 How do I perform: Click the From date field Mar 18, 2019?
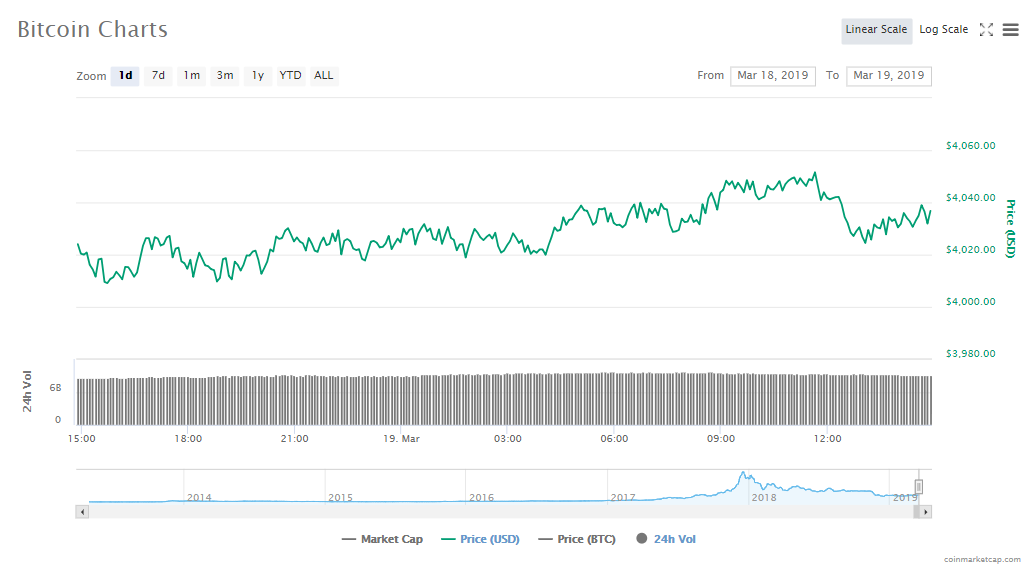click(x=772, y=76)
